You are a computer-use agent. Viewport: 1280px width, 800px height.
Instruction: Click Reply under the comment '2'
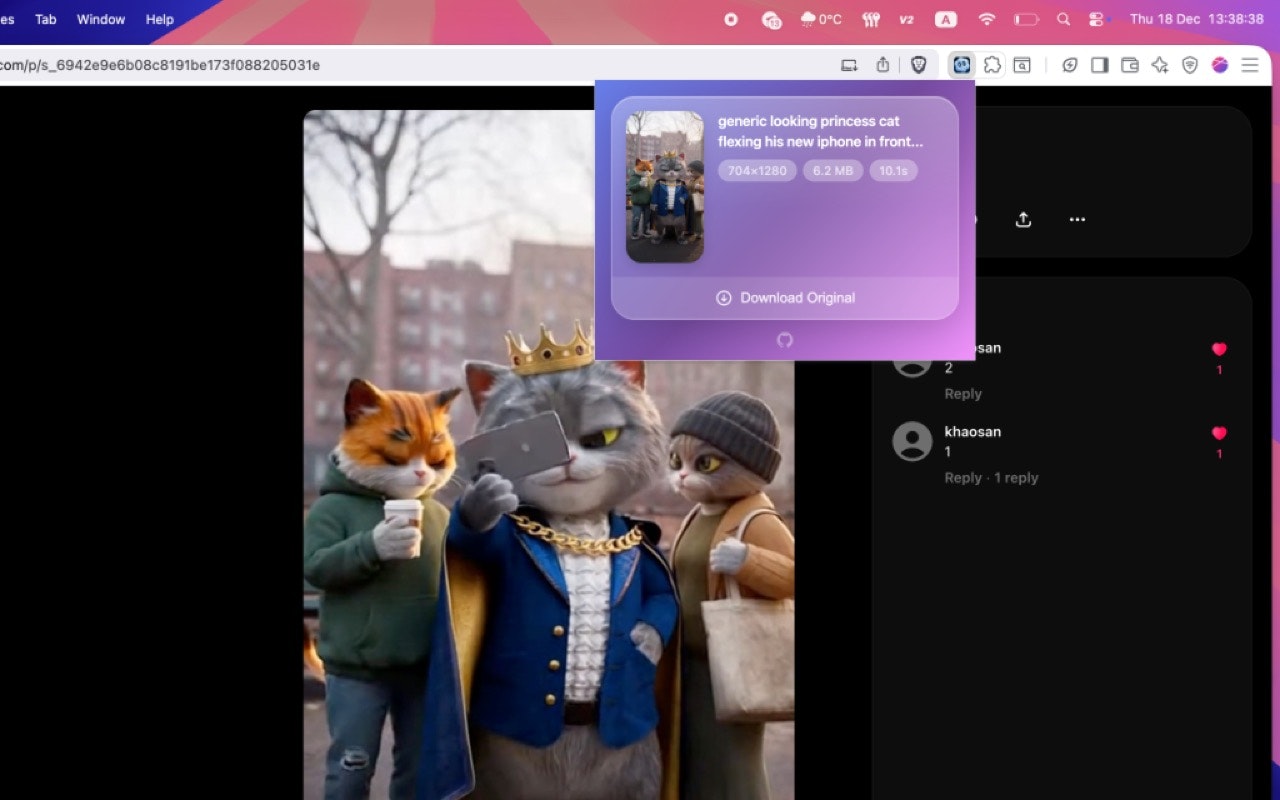[x=963, y=394]
